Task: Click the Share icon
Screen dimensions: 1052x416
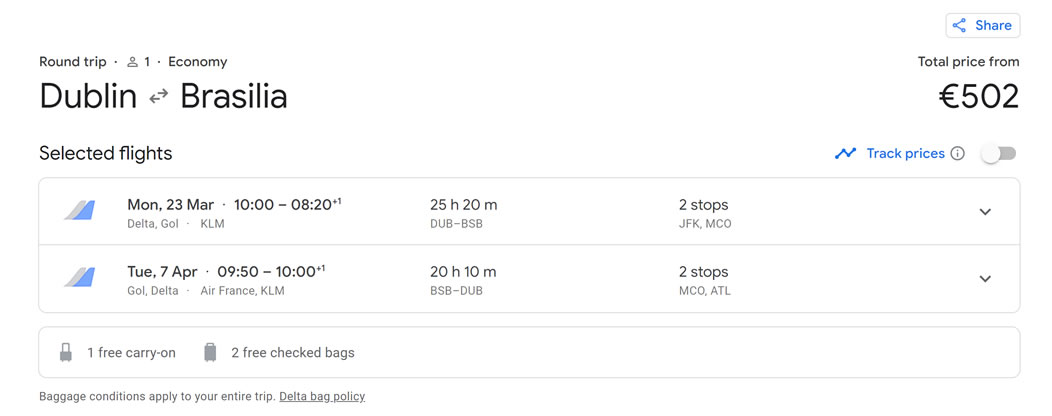Action: tap(959, 26)
